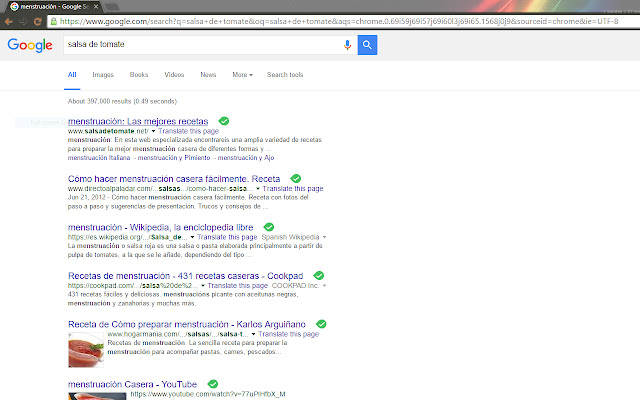This screenshot has width=640, height=400.
Task: Click green checkmark next to Wikipedia result
Action: coord(269,227)
